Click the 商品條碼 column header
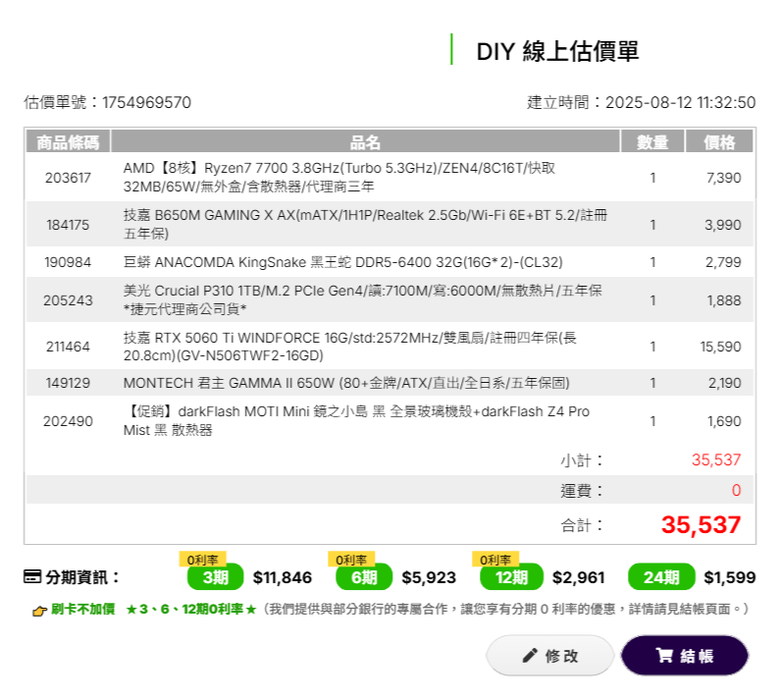This screenshot has height=700, width=780. 68,142
